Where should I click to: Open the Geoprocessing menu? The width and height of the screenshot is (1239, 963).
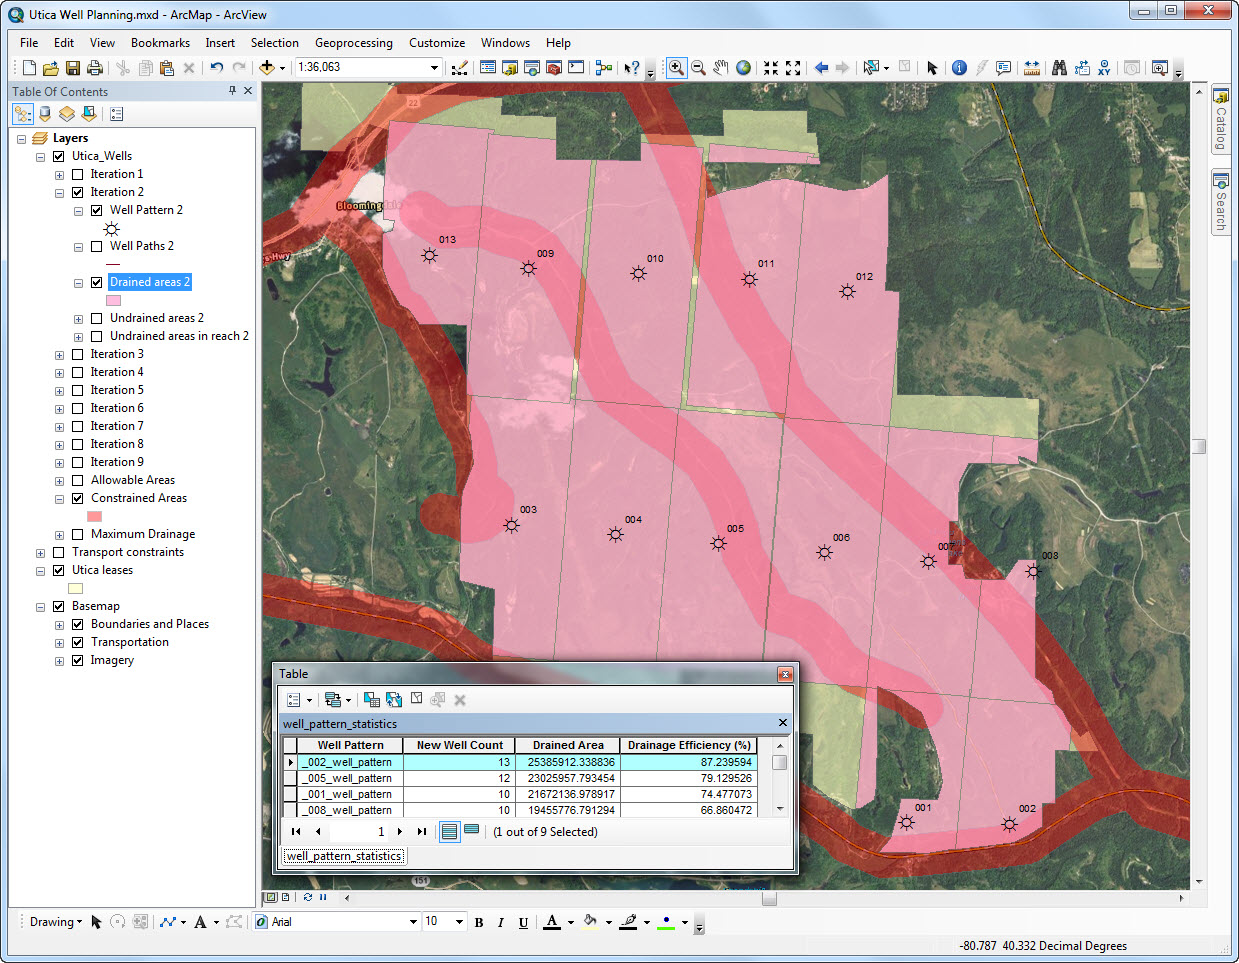[x=353, y=43]
